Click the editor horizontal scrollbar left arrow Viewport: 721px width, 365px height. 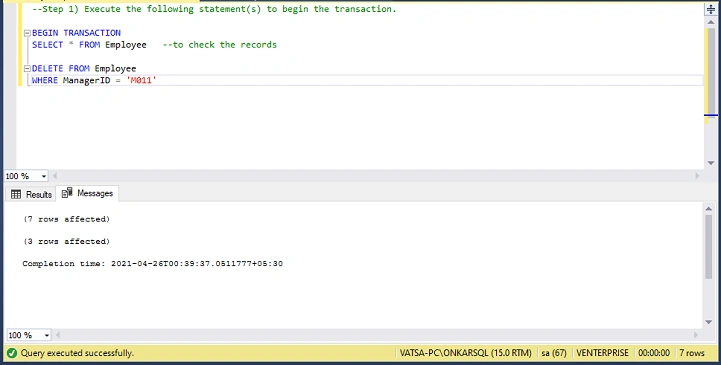55,176
